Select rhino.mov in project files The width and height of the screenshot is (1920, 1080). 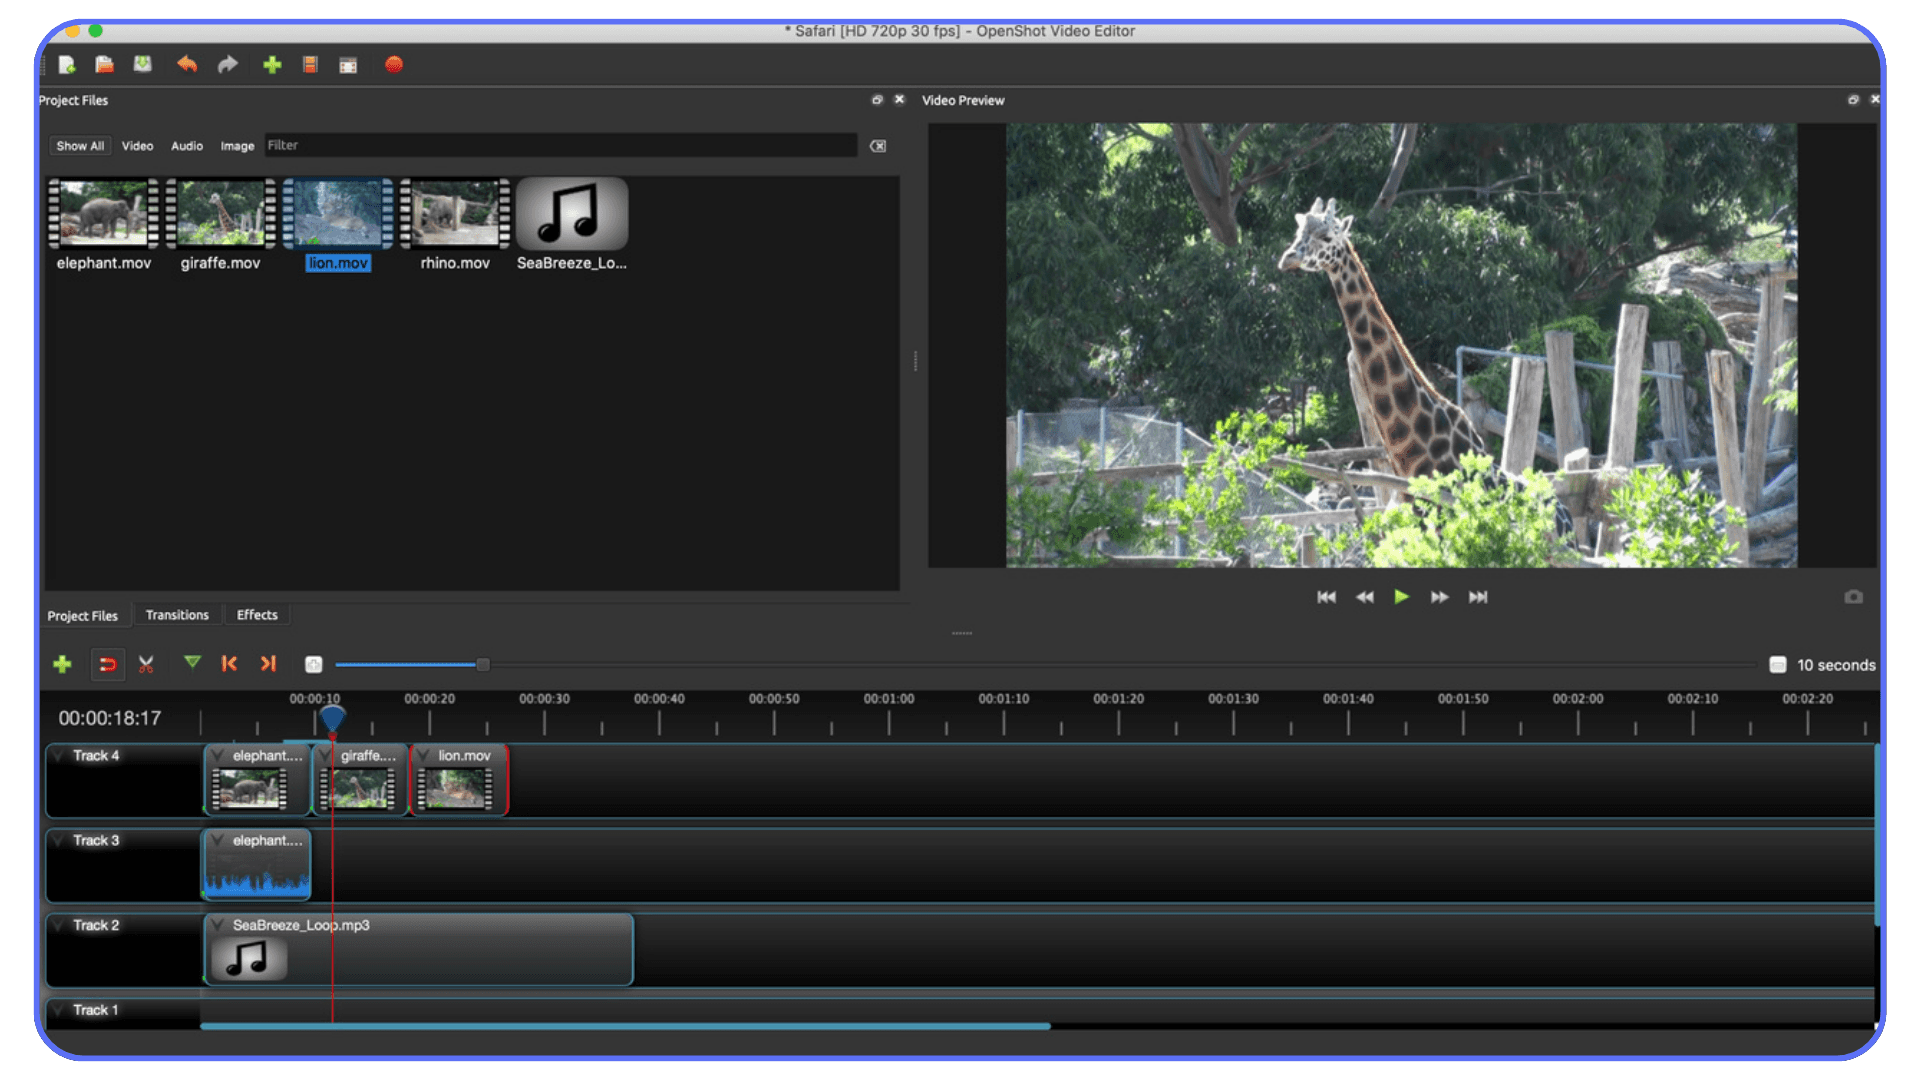pos(455,224)
